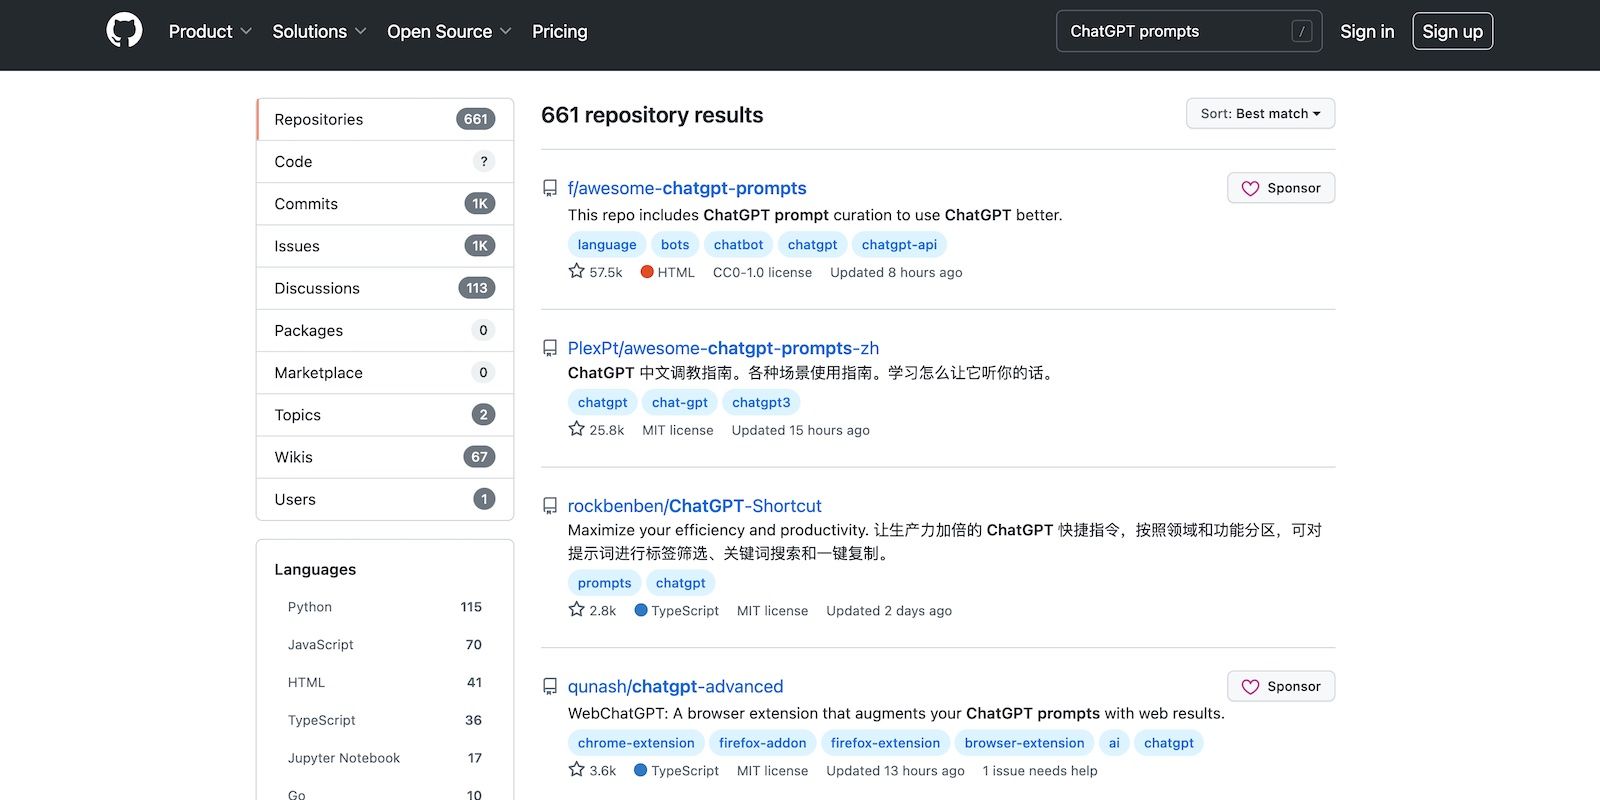
Task: Select the Commits results category
Action: tap(385, 203)
